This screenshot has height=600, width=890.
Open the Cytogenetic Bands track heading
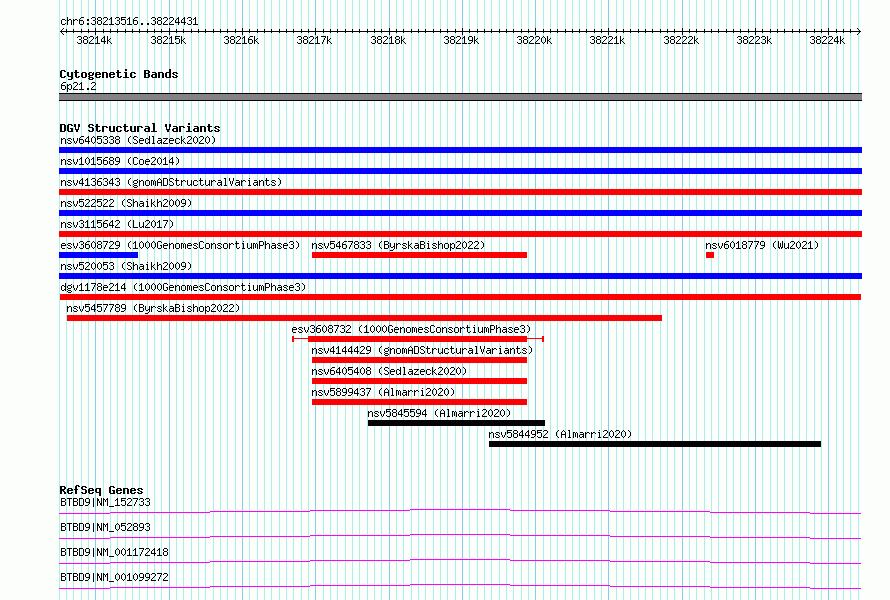click(x=119, y=74)
